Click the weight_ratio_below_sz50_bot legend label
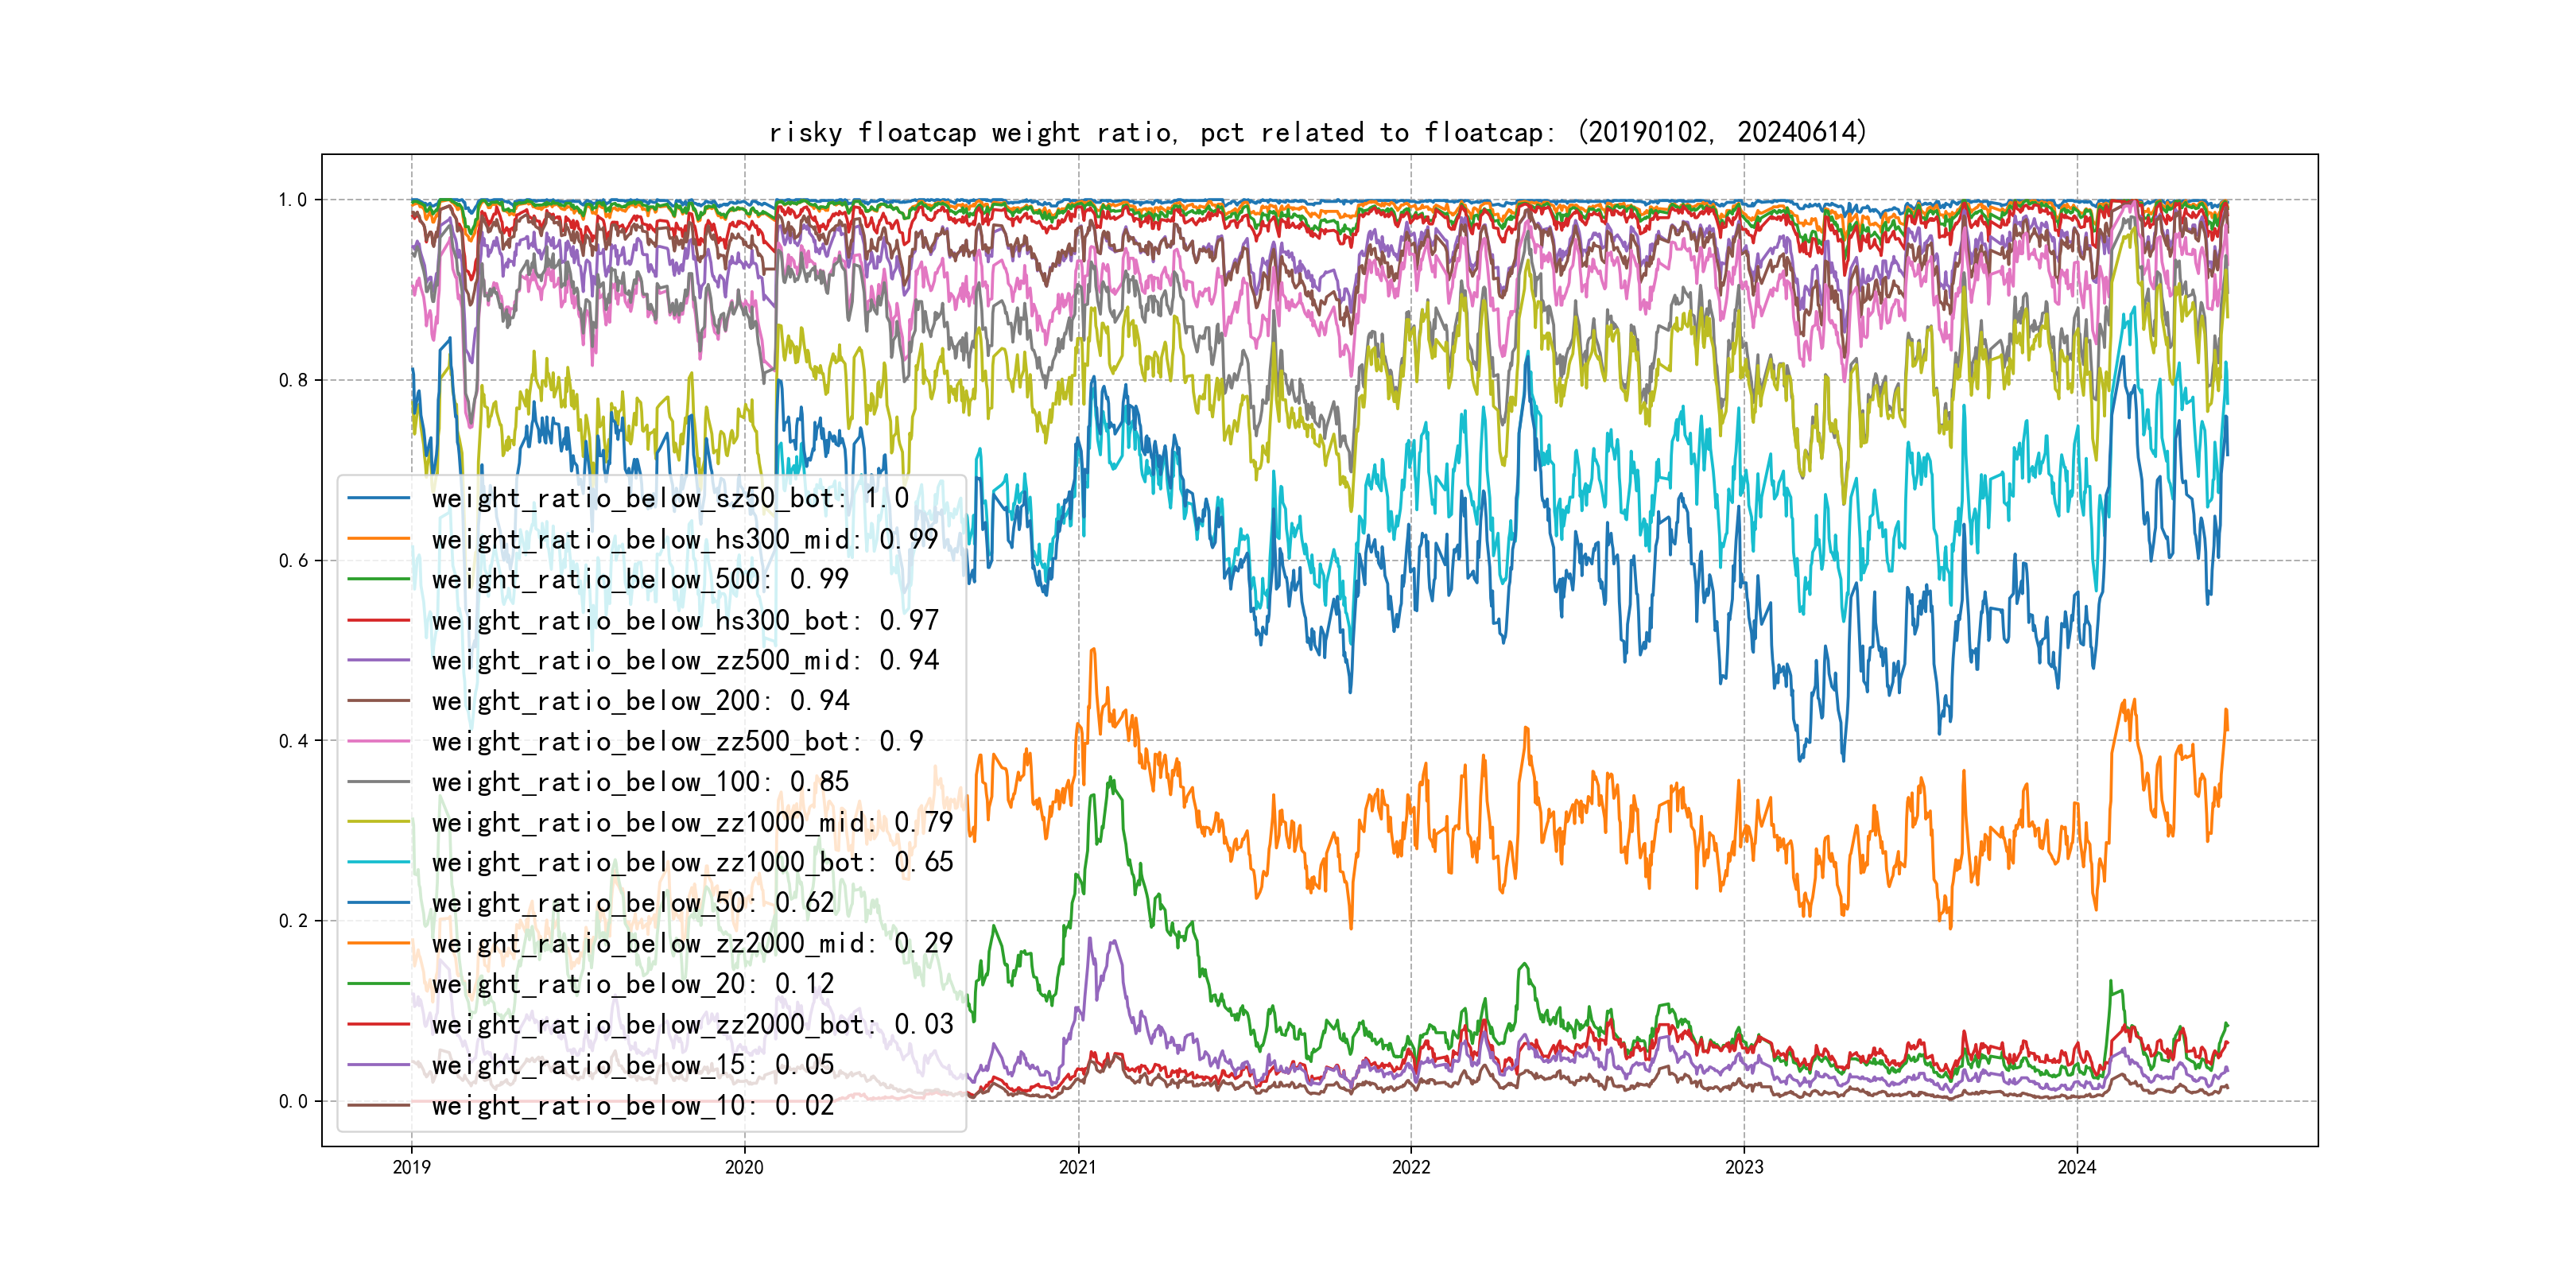Image resolution: width=2576 pixels, height=1288 pixels. click(670, 498)
